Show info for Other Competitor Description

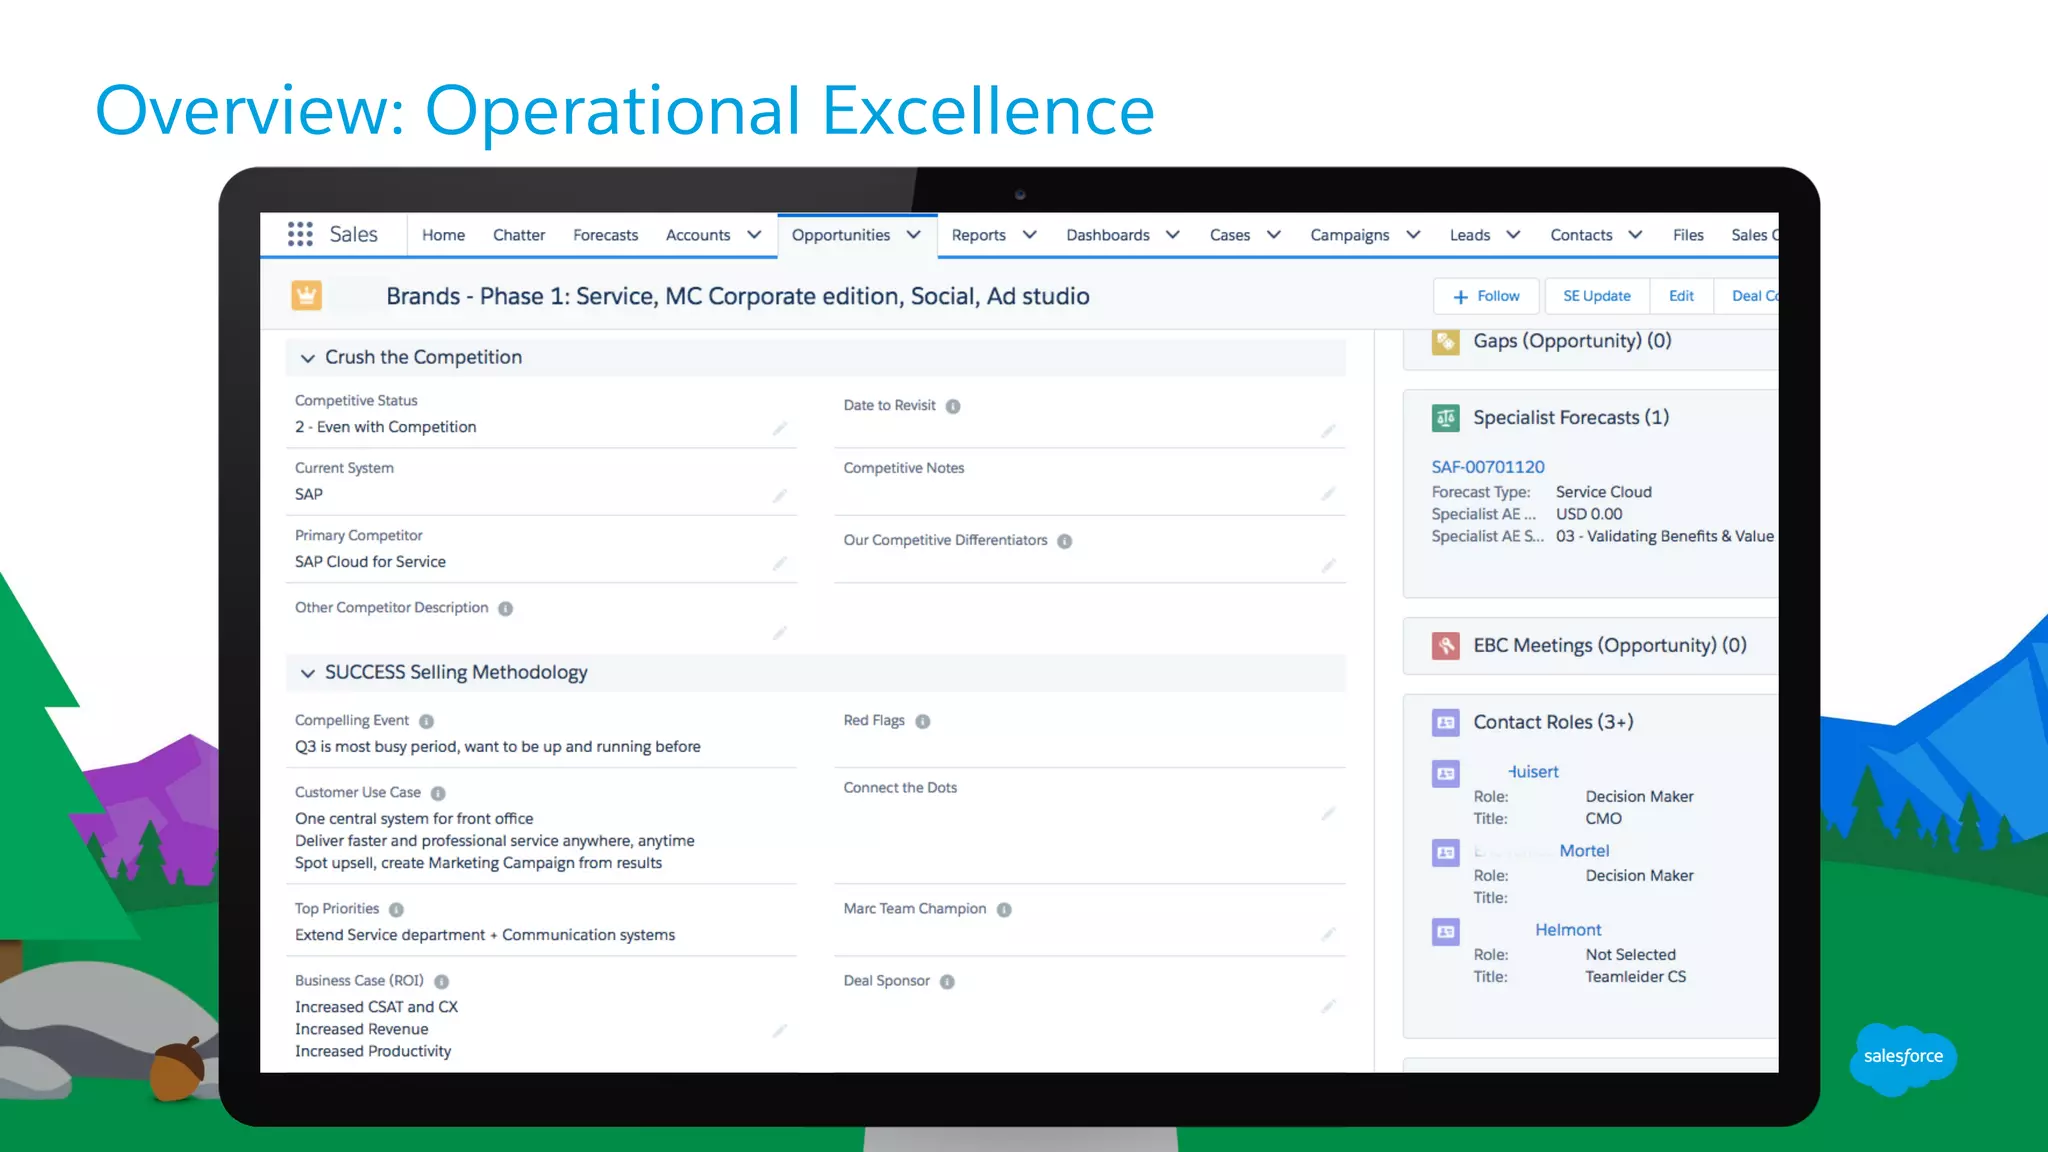point(506,608)
